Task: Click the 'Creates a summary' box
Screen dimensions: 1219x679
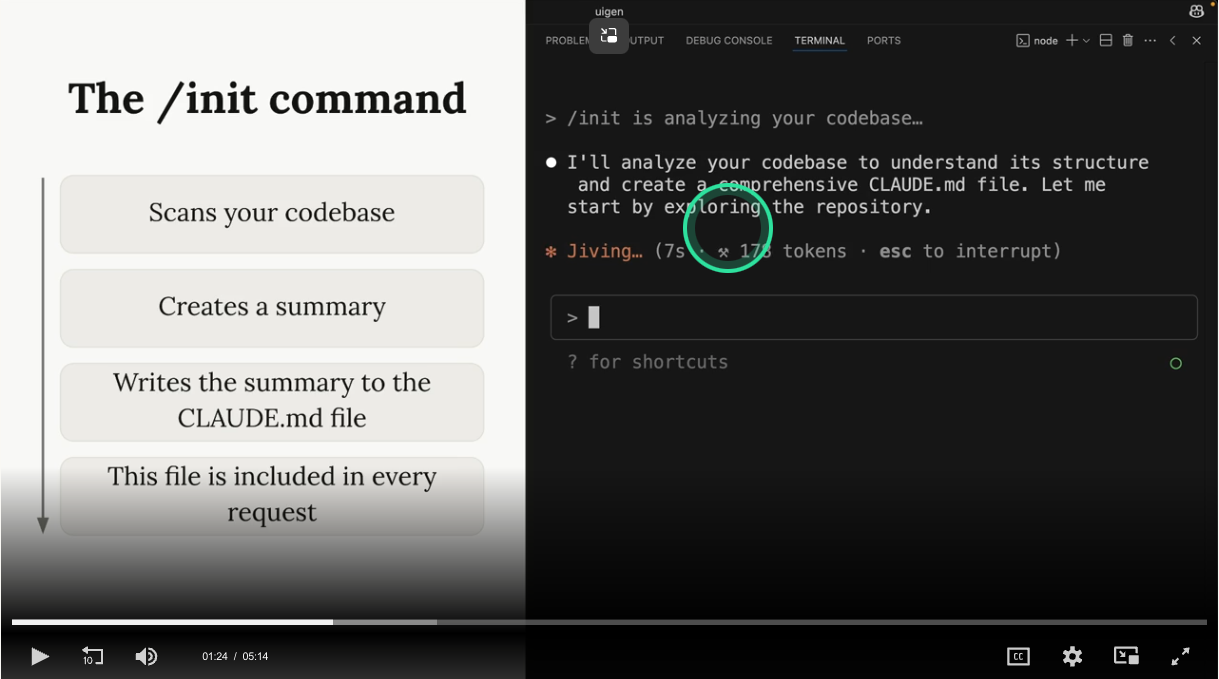Action: point(272,308)
